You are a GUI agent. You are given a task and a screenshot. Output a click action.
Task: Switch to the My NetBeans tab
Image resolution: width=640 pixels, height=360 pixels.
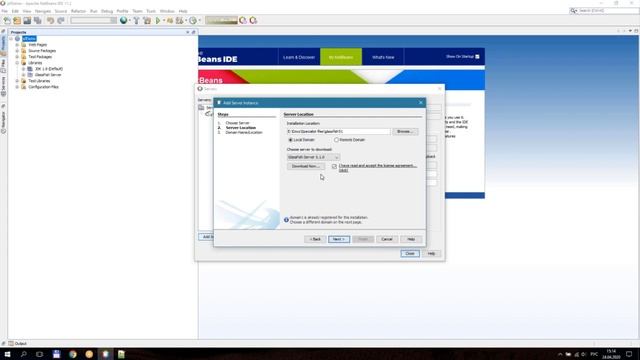(341, 57)
